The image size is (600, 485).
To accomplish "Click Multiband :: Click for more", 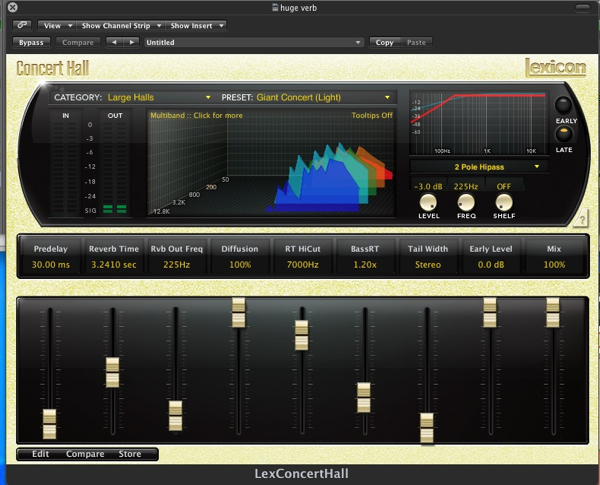I will pyautogui.click(x=196, y=115).
